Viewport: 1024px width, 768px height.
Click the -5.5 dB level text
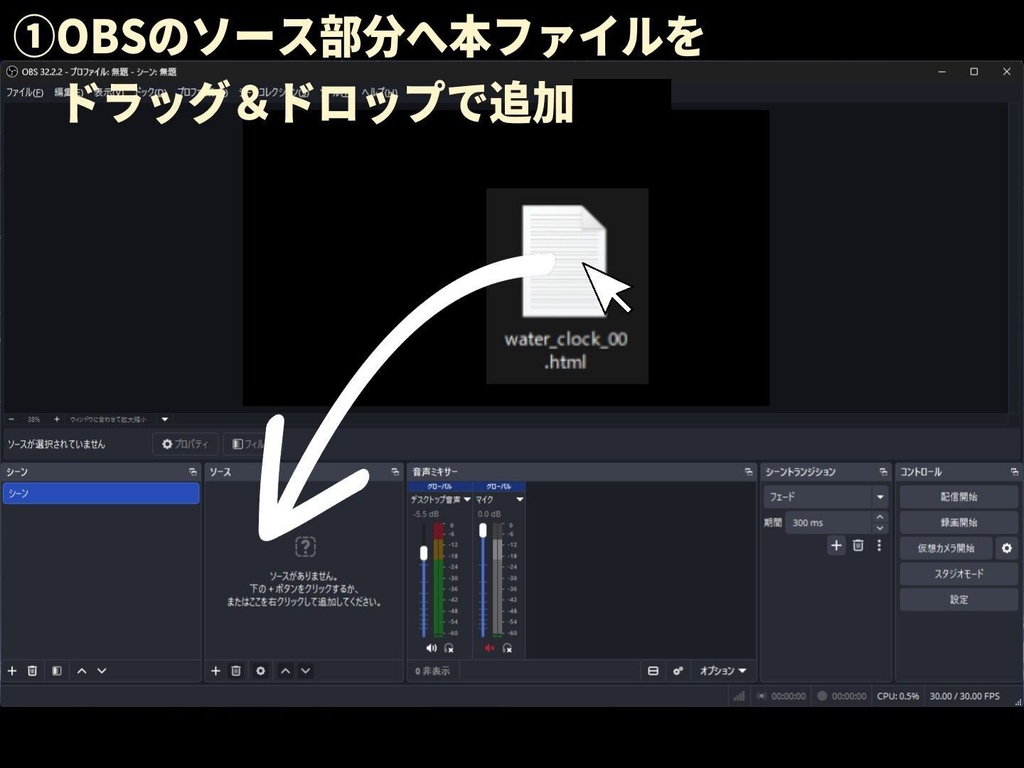[426, 514]
